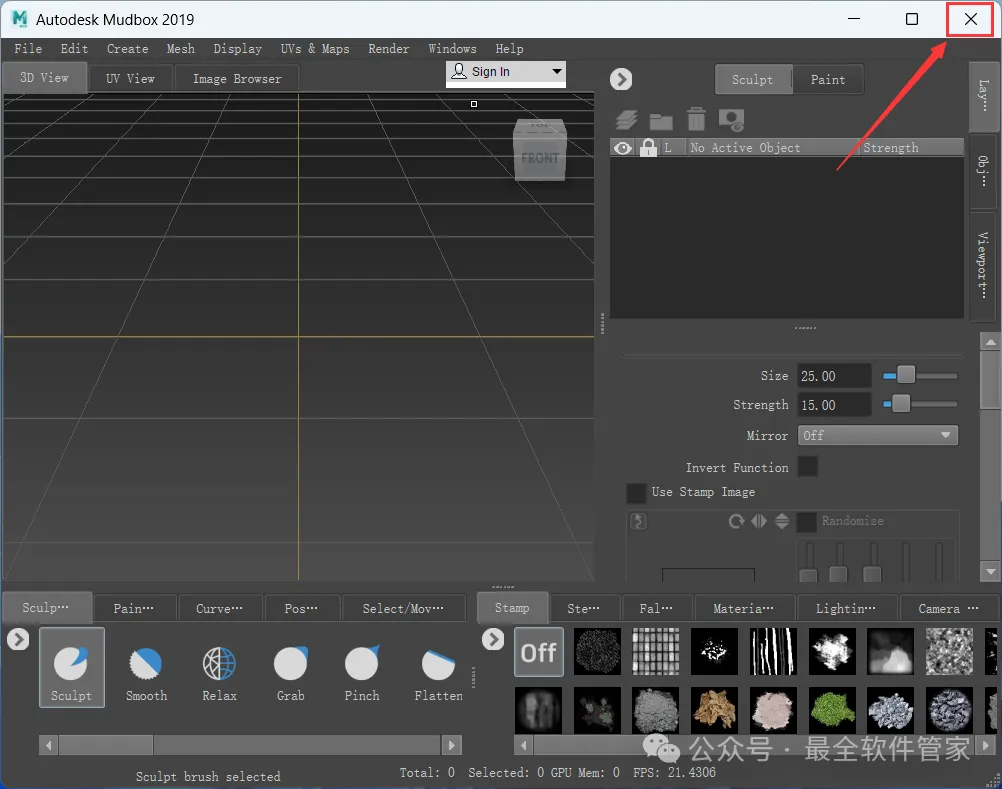Open the Curve tools tray tab
Image resolution: width=1002 pixels, height=789 pixels.
pyautogui.click(x=219, y=608)
